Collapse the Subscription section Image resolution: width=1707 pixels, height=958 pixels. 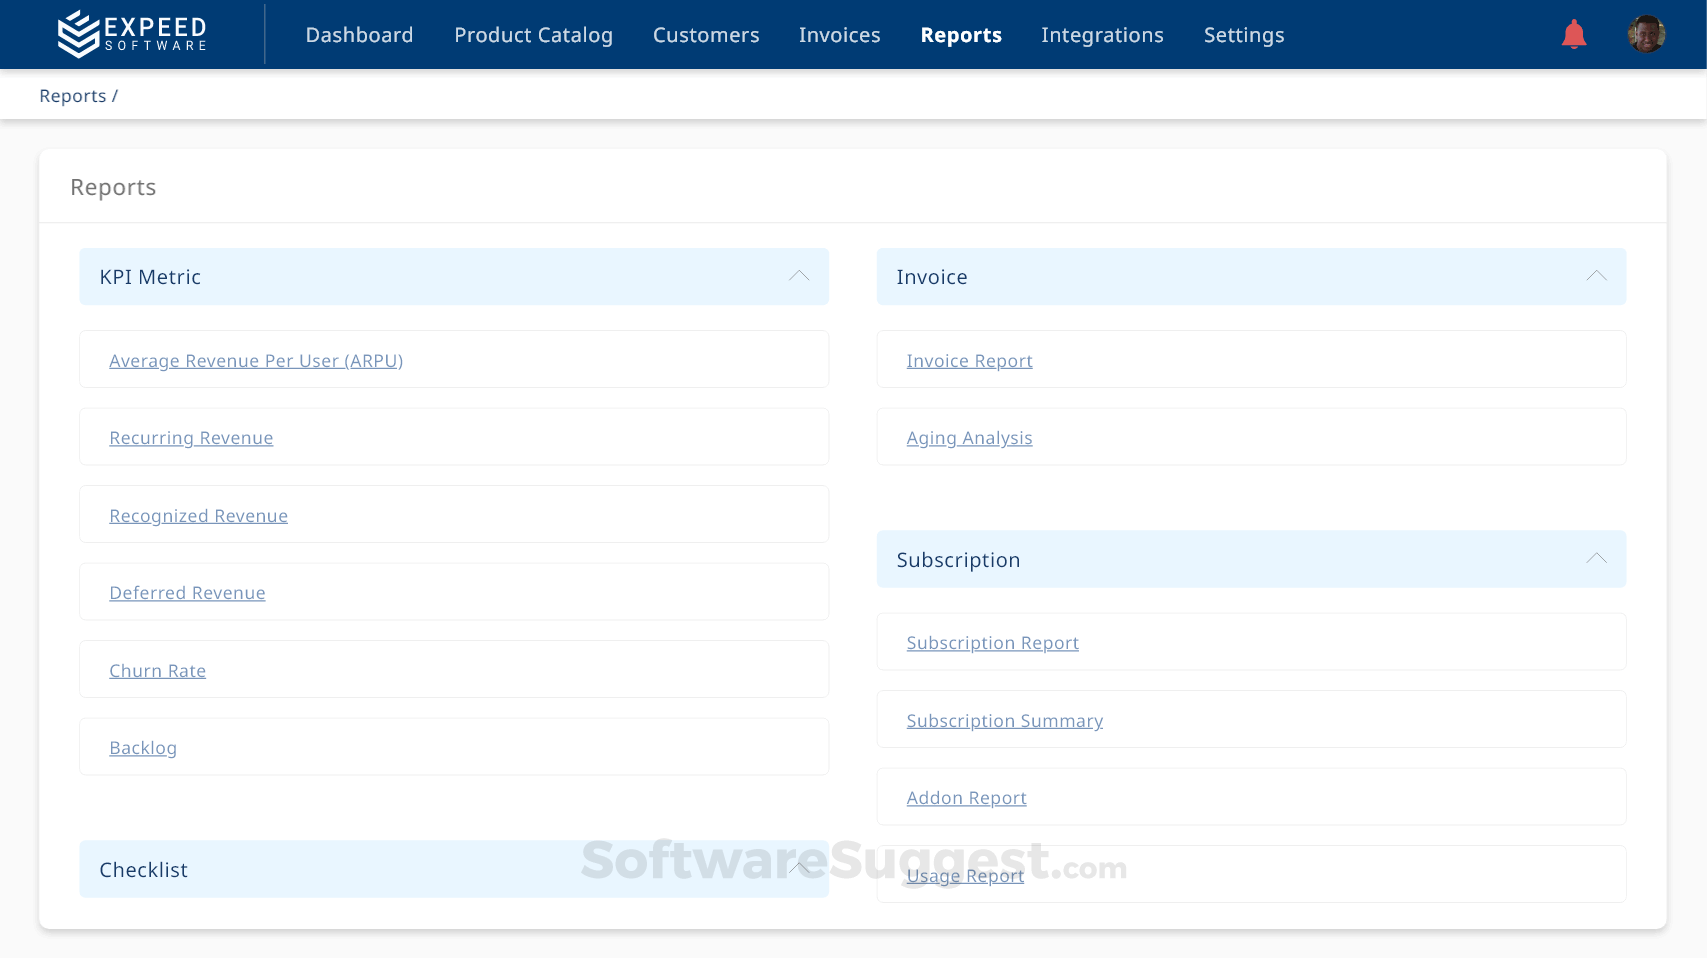point(1596,558)
